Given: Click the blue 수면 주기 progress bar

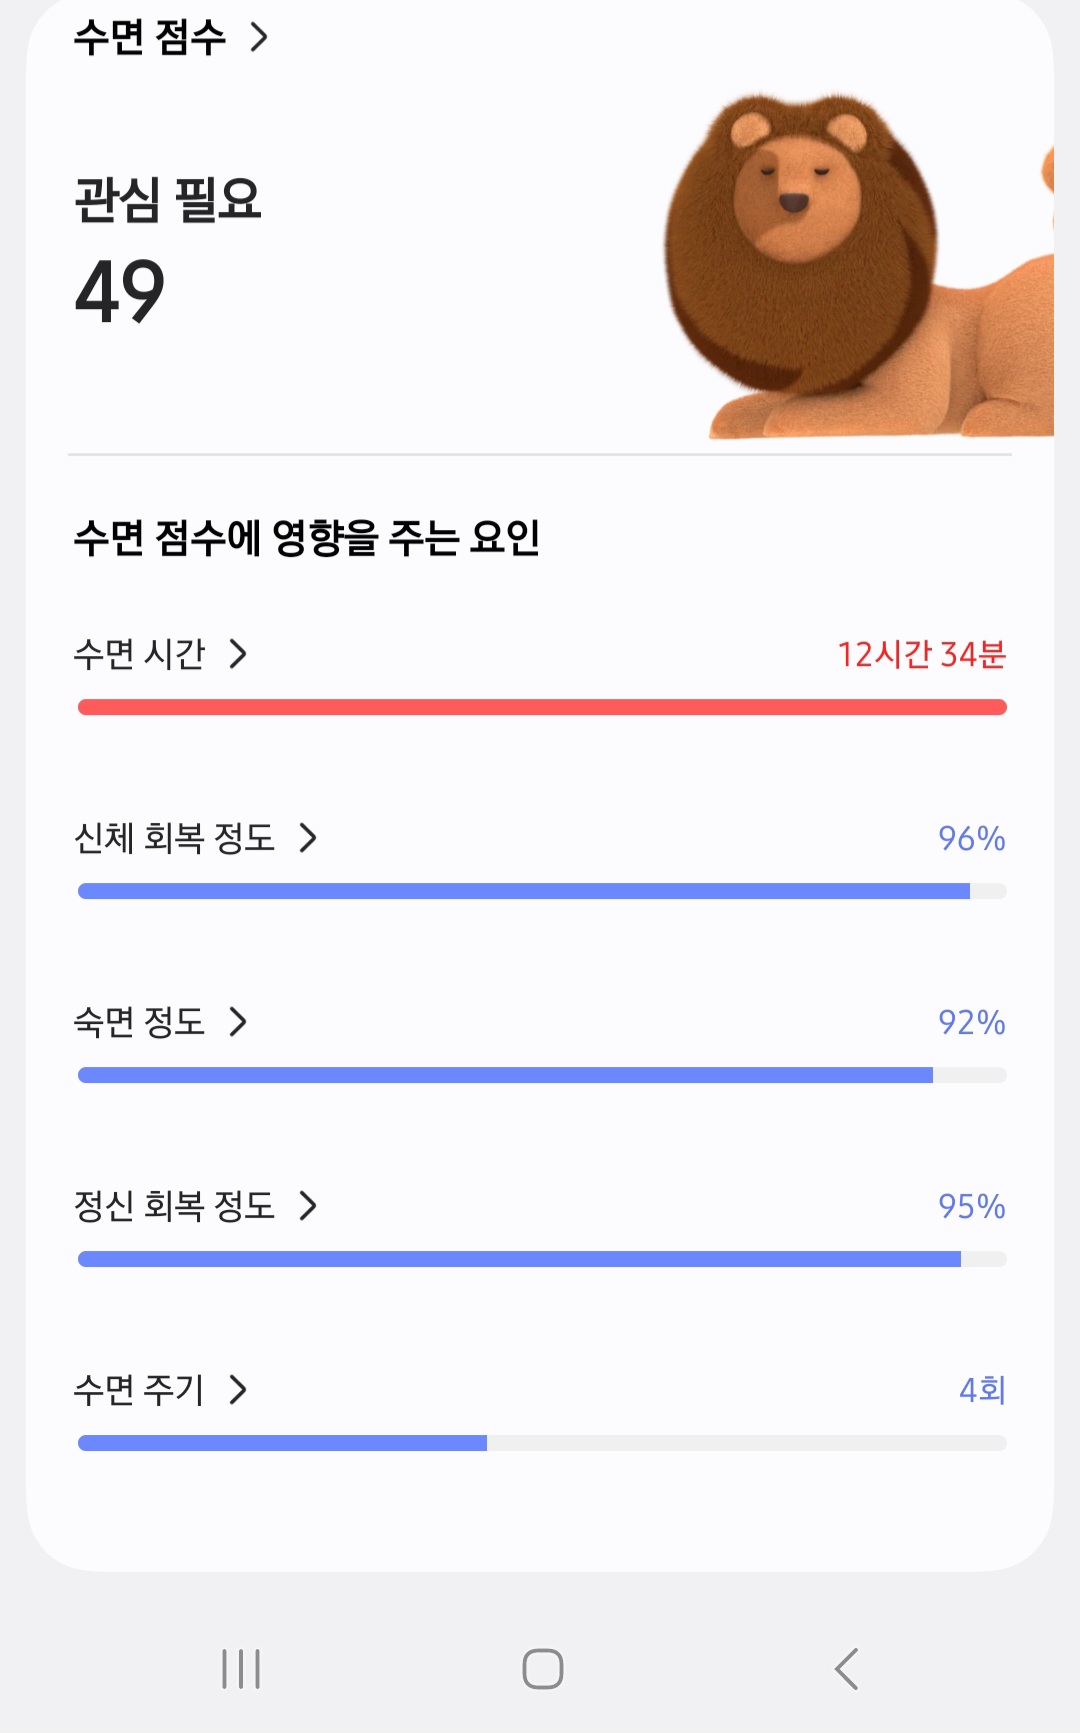Looking at the screenshot, I should (282, 1443).
